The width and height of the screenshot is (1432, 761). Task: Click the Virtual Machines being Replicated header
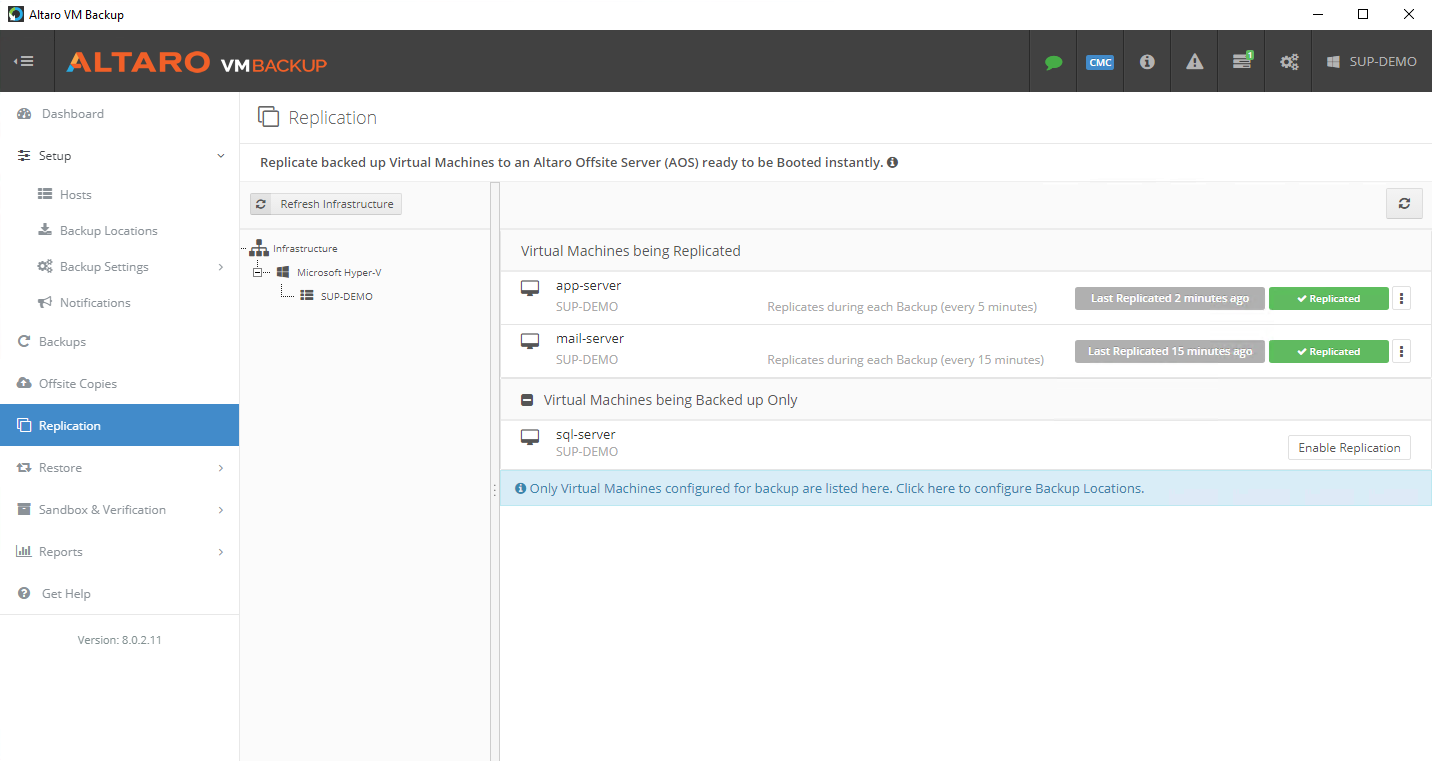(631, 251)
